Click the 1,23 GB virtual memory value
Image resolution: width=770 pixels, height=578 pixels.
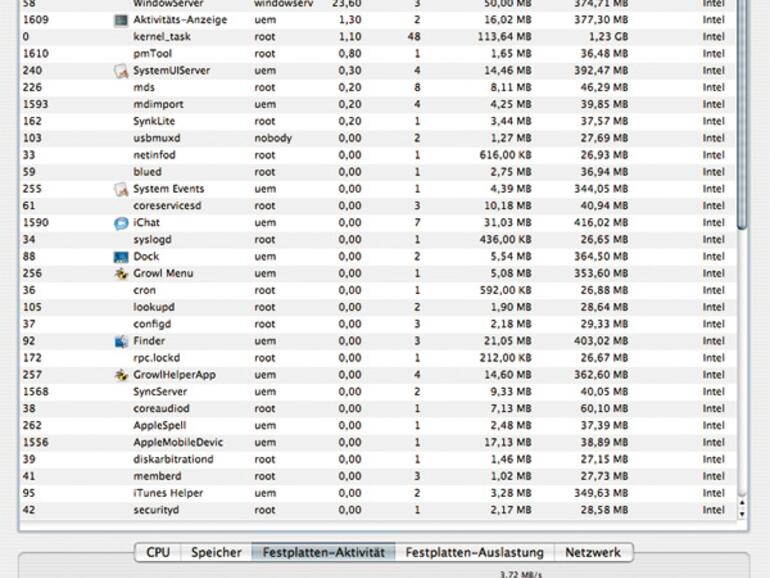coord(608,37)
